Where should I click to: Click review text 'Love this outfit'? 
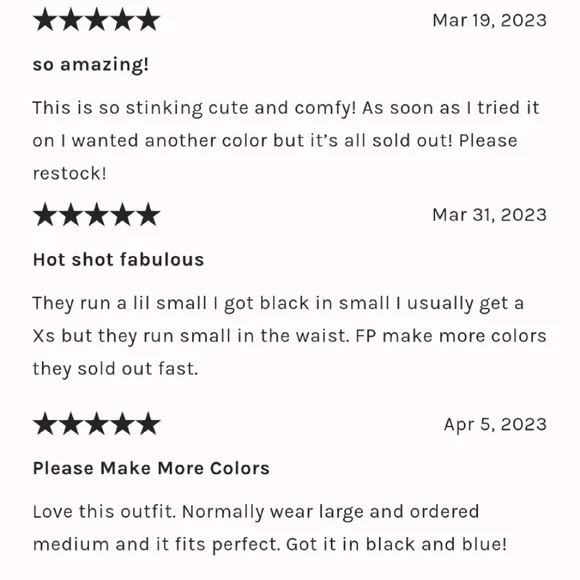[104, 512]
